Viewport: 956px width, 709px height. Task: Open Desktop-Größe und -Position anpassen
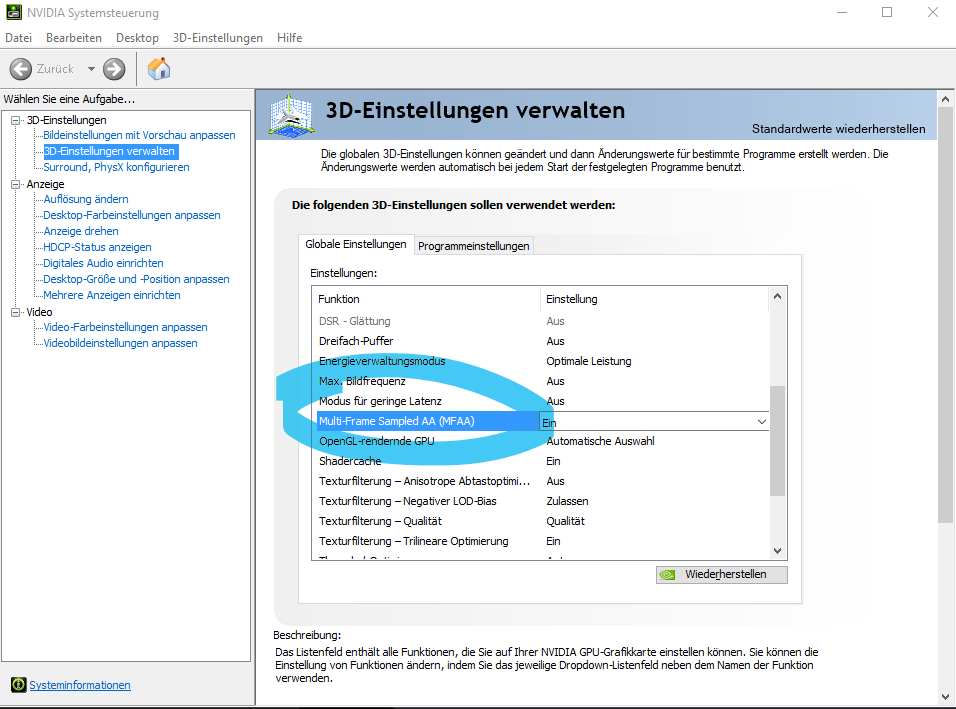tap(137, 279)
